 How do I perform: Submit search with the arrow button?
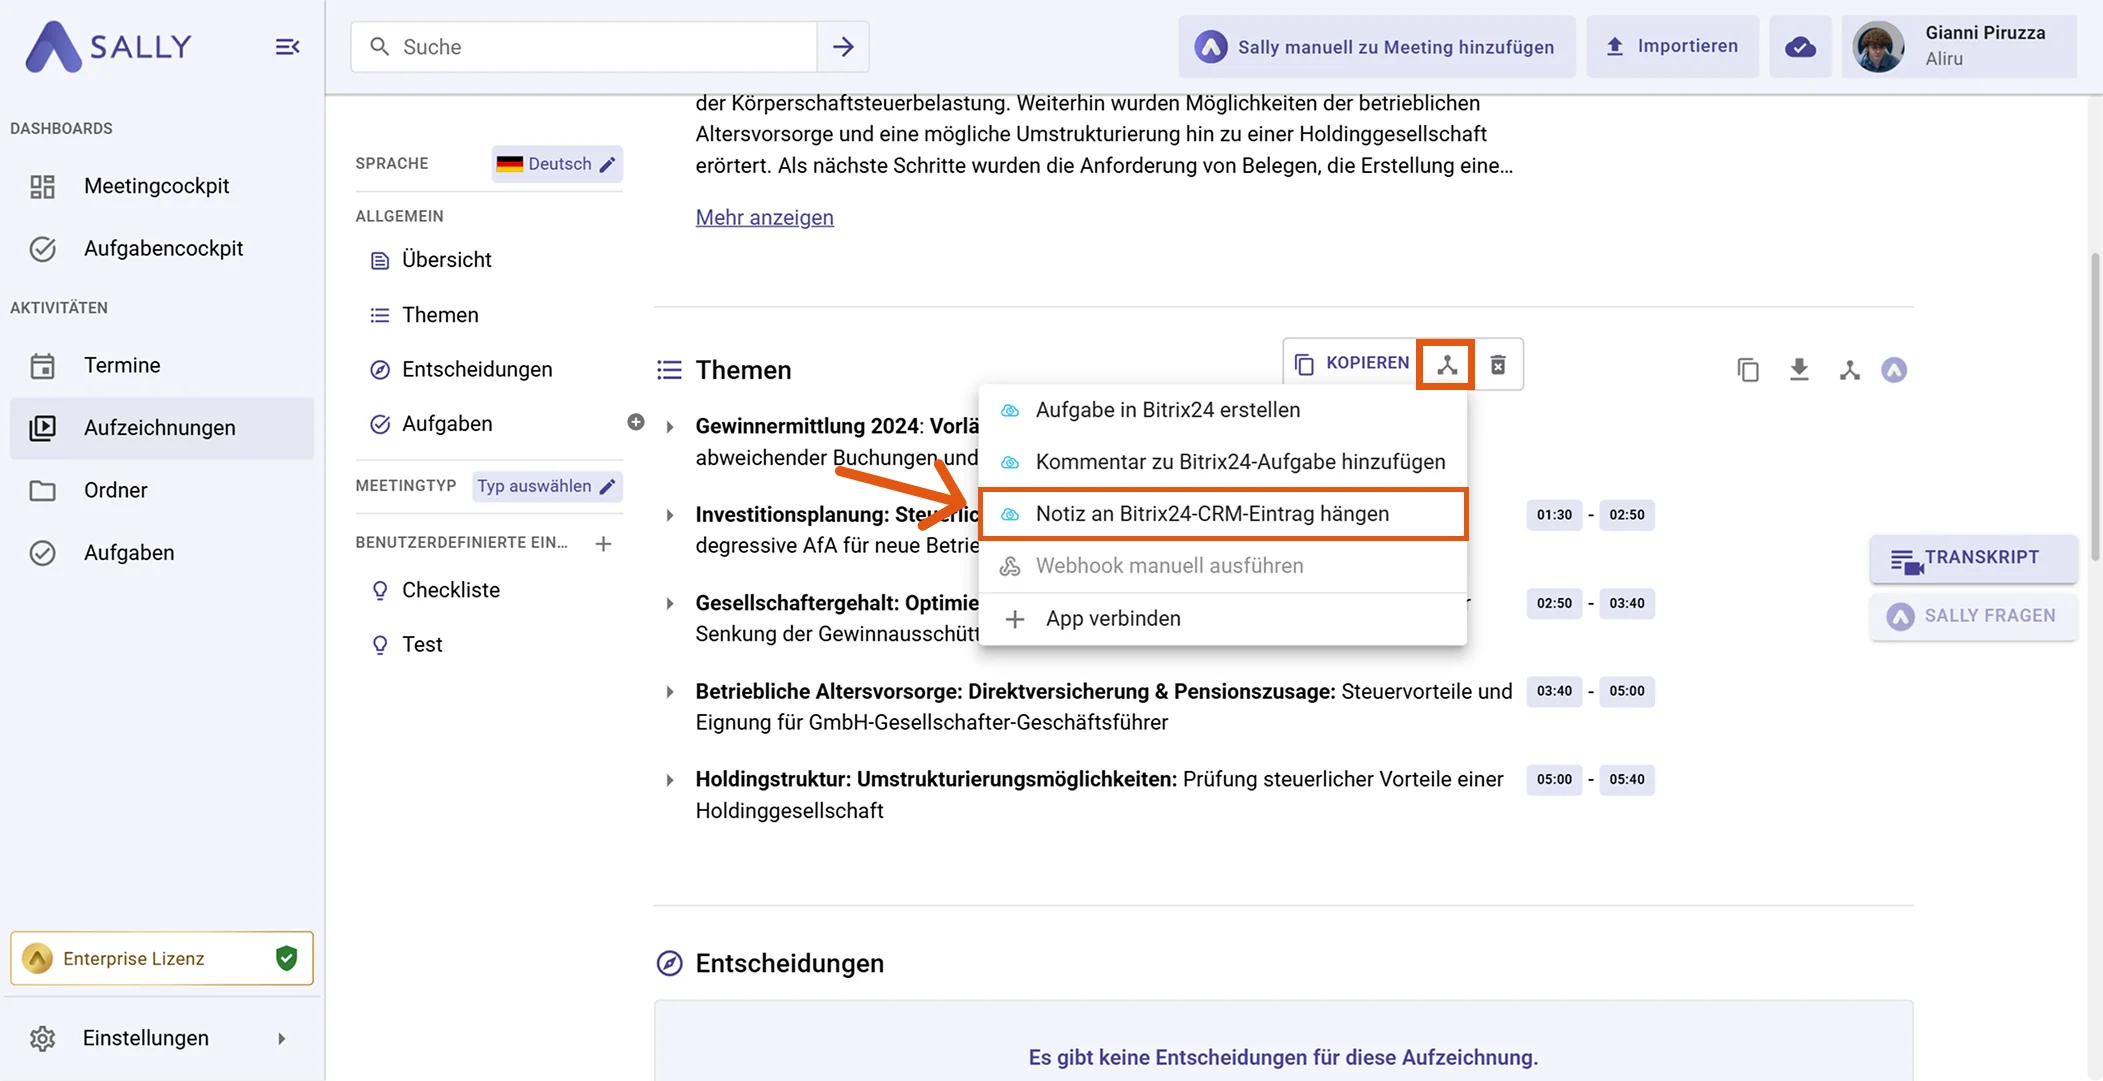(x=843, y=47)
